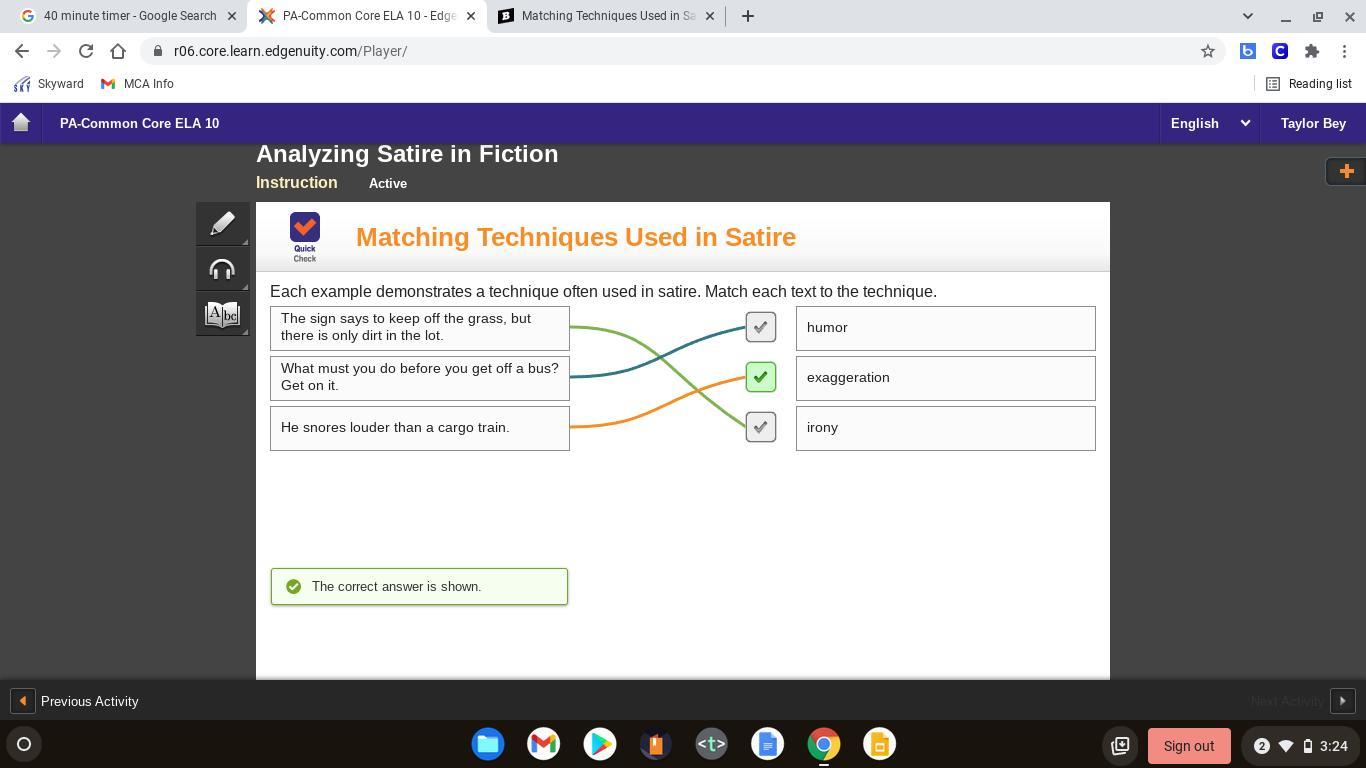Launch Gmail from the shelf
This screenshot has height=768, width=1366.
coord(544,744)
